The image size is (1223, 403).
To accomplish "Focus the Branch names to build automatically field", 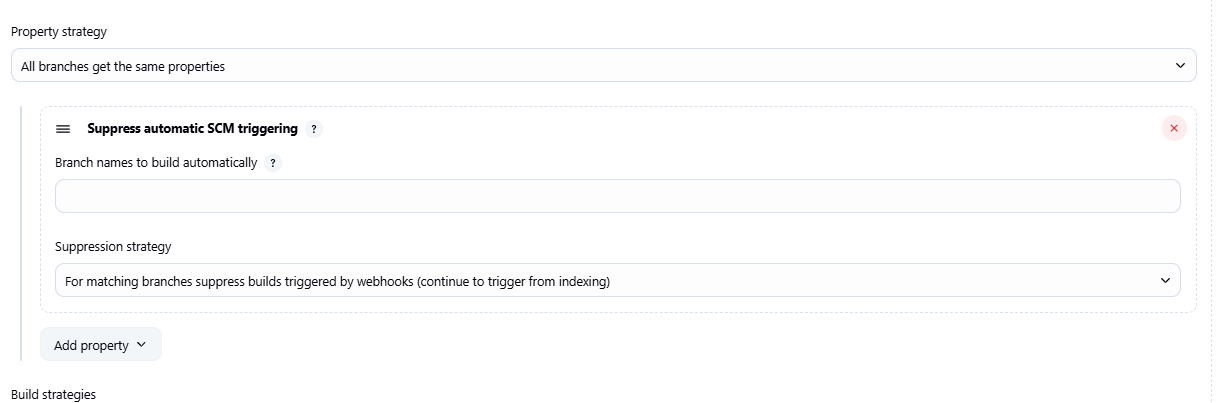I will (617, 196).
